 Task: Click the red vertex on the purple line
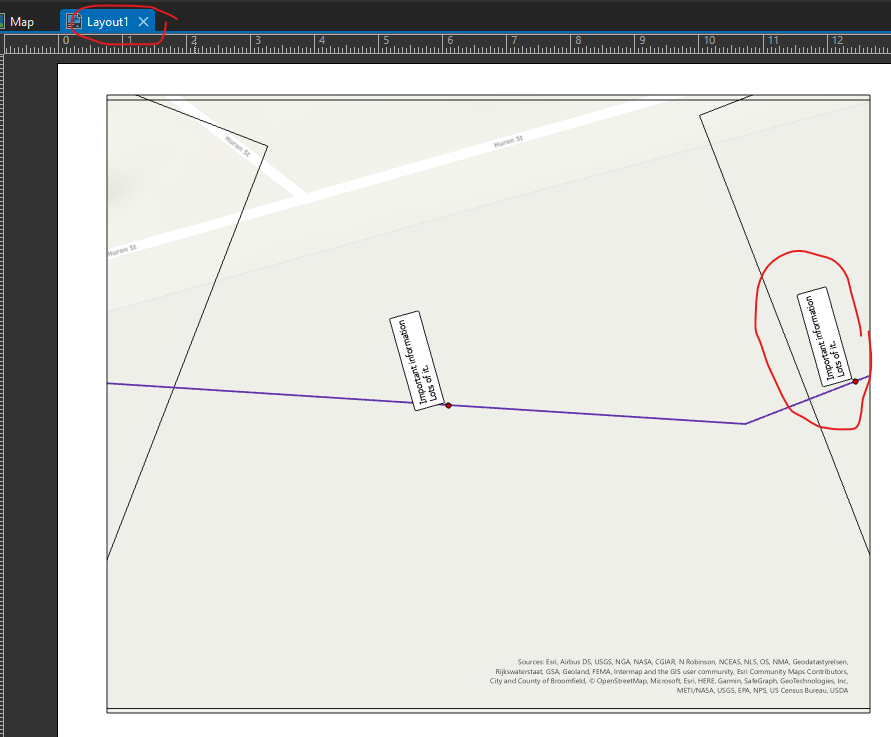pos(448,404)
